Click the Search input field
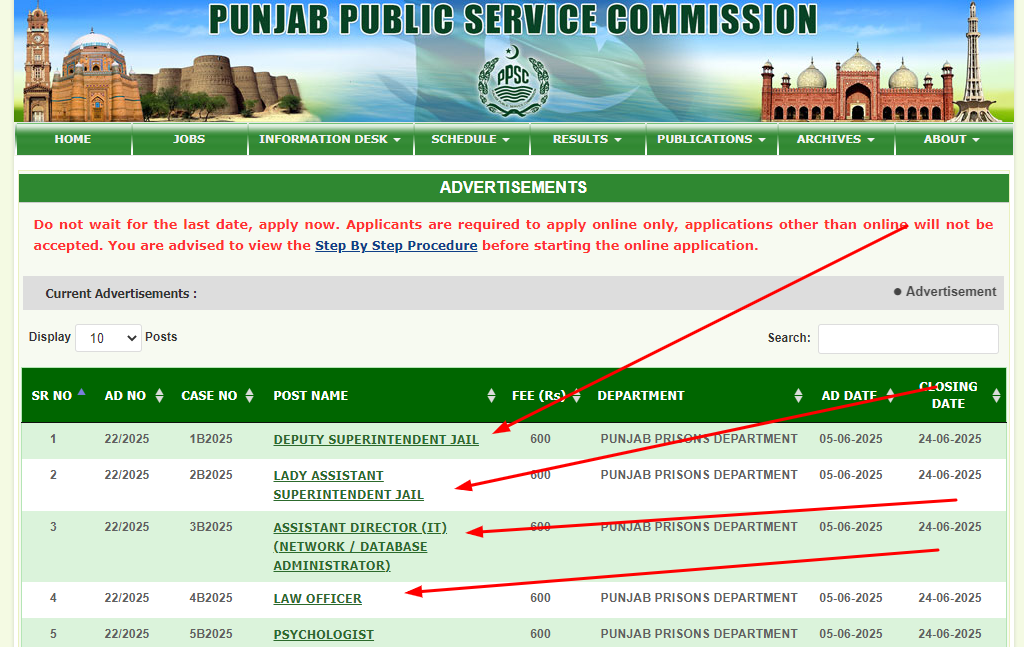1024x647 pixels. [908, 339]
